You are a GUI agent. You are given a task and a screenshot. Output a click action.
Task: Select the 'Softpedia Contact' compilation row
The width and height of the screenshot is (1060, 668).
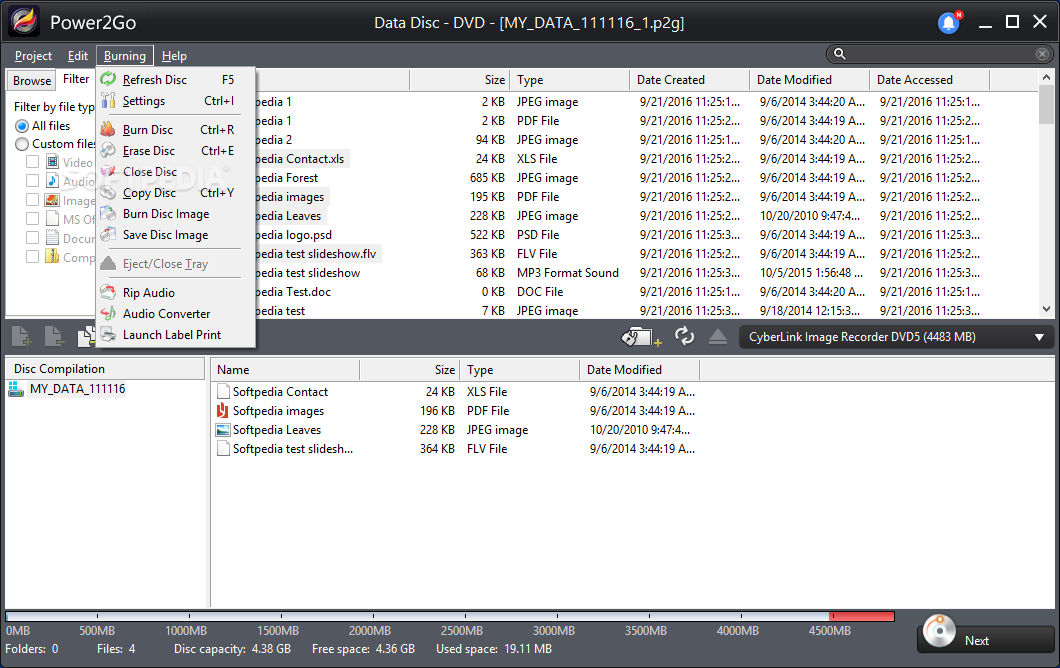(x=456, y=391)
